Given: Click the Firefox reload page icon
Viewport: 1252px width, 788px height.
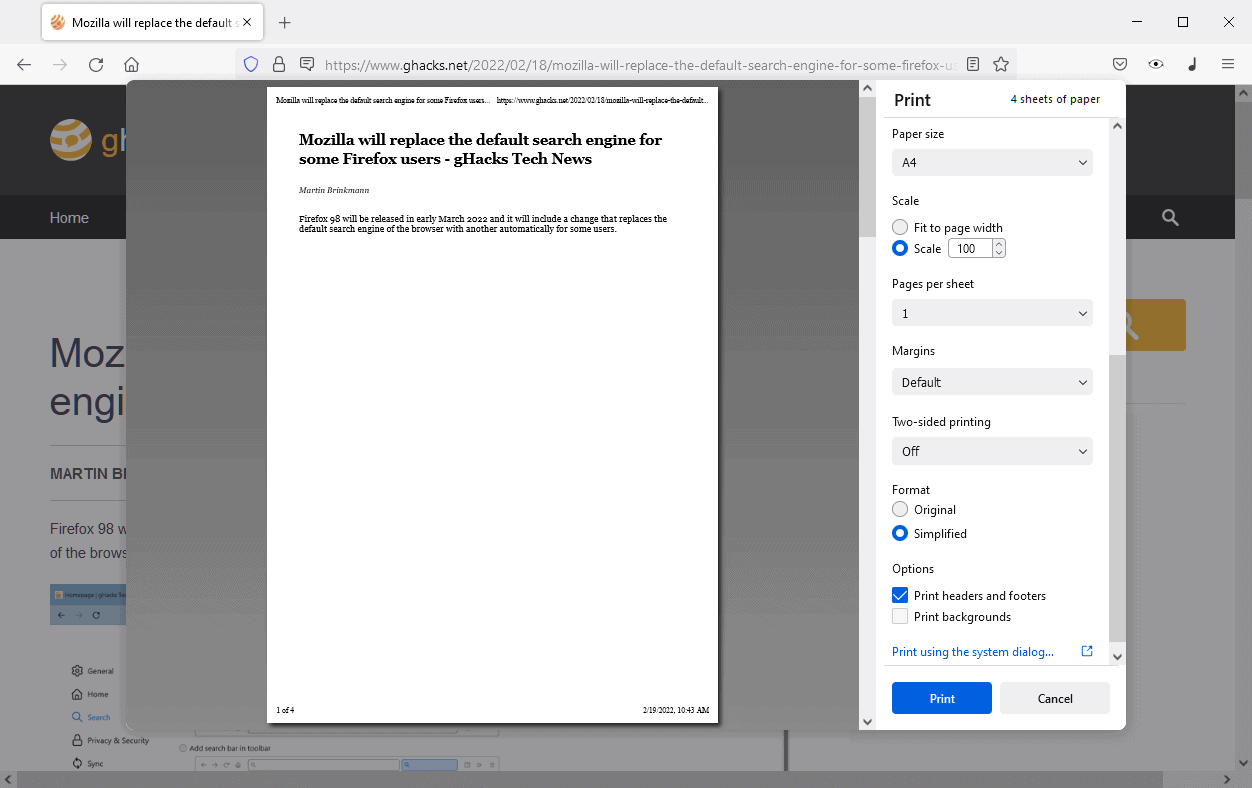Looking at the screenshot, I should point(96,64).
